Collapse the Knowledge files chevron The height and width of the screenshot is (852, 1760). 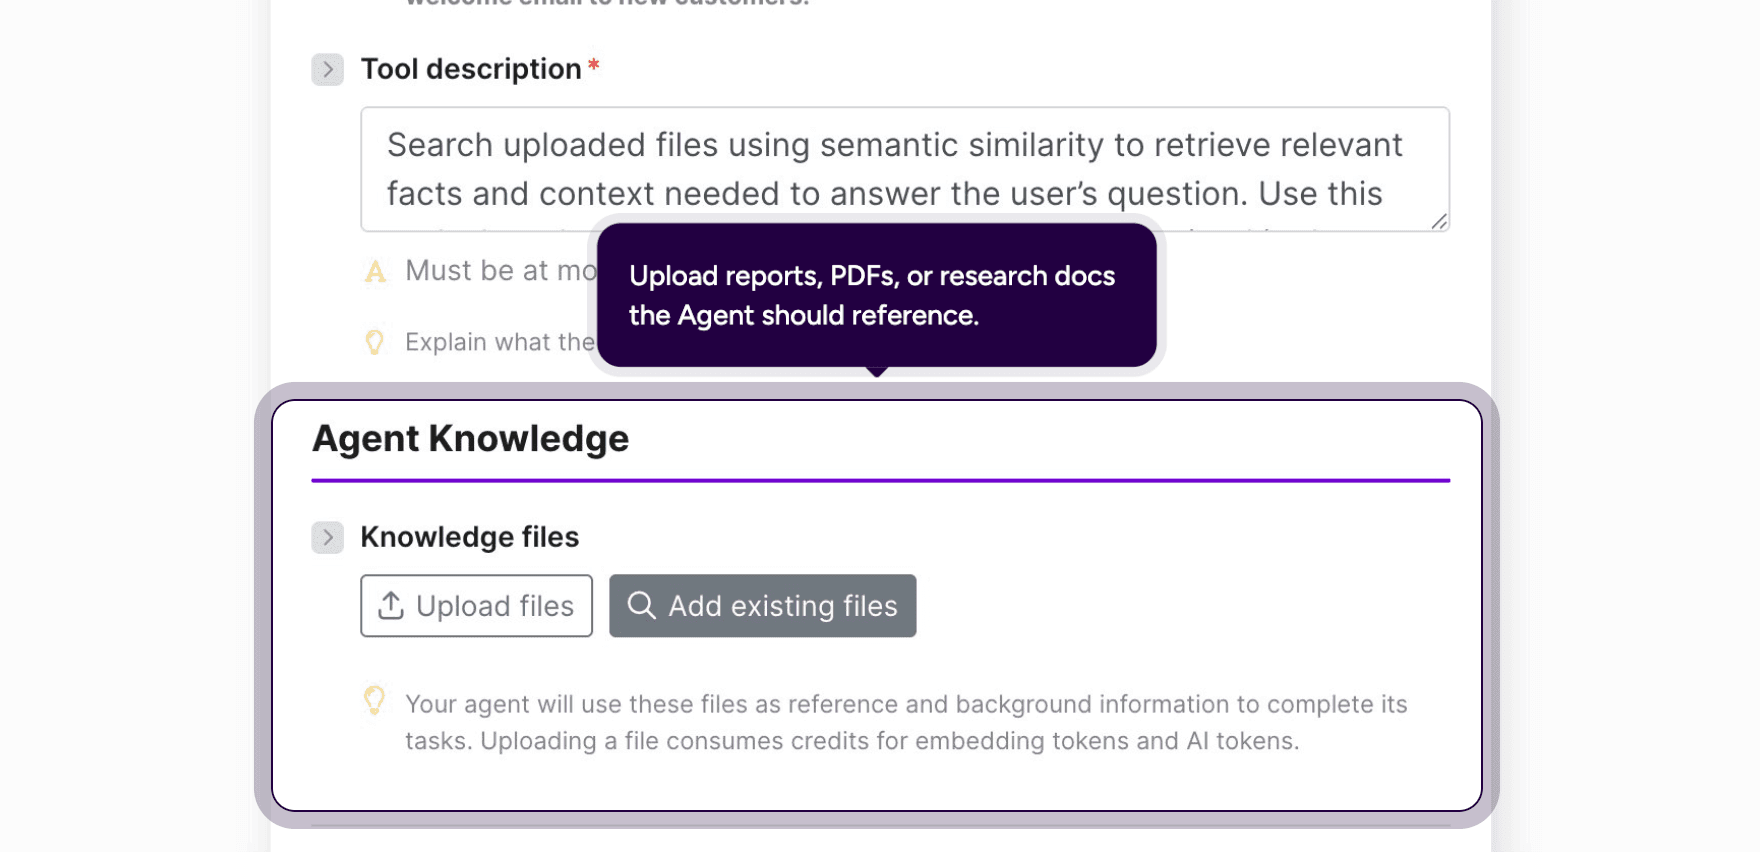point(327,537)
